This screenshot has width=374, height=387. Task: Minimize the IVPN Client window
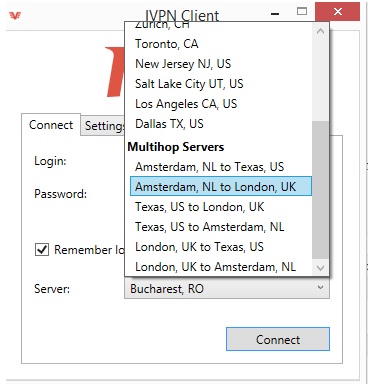click(275, 14)
